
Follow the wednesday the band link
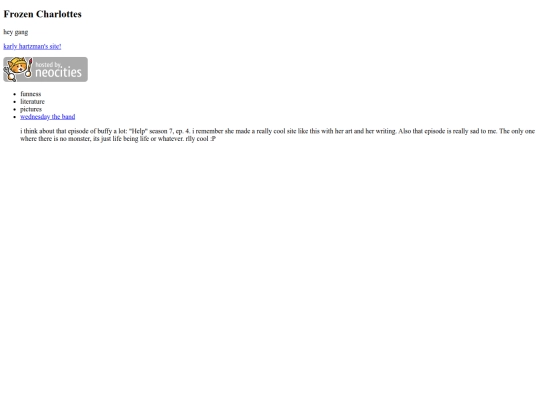(x=48, y=117)
